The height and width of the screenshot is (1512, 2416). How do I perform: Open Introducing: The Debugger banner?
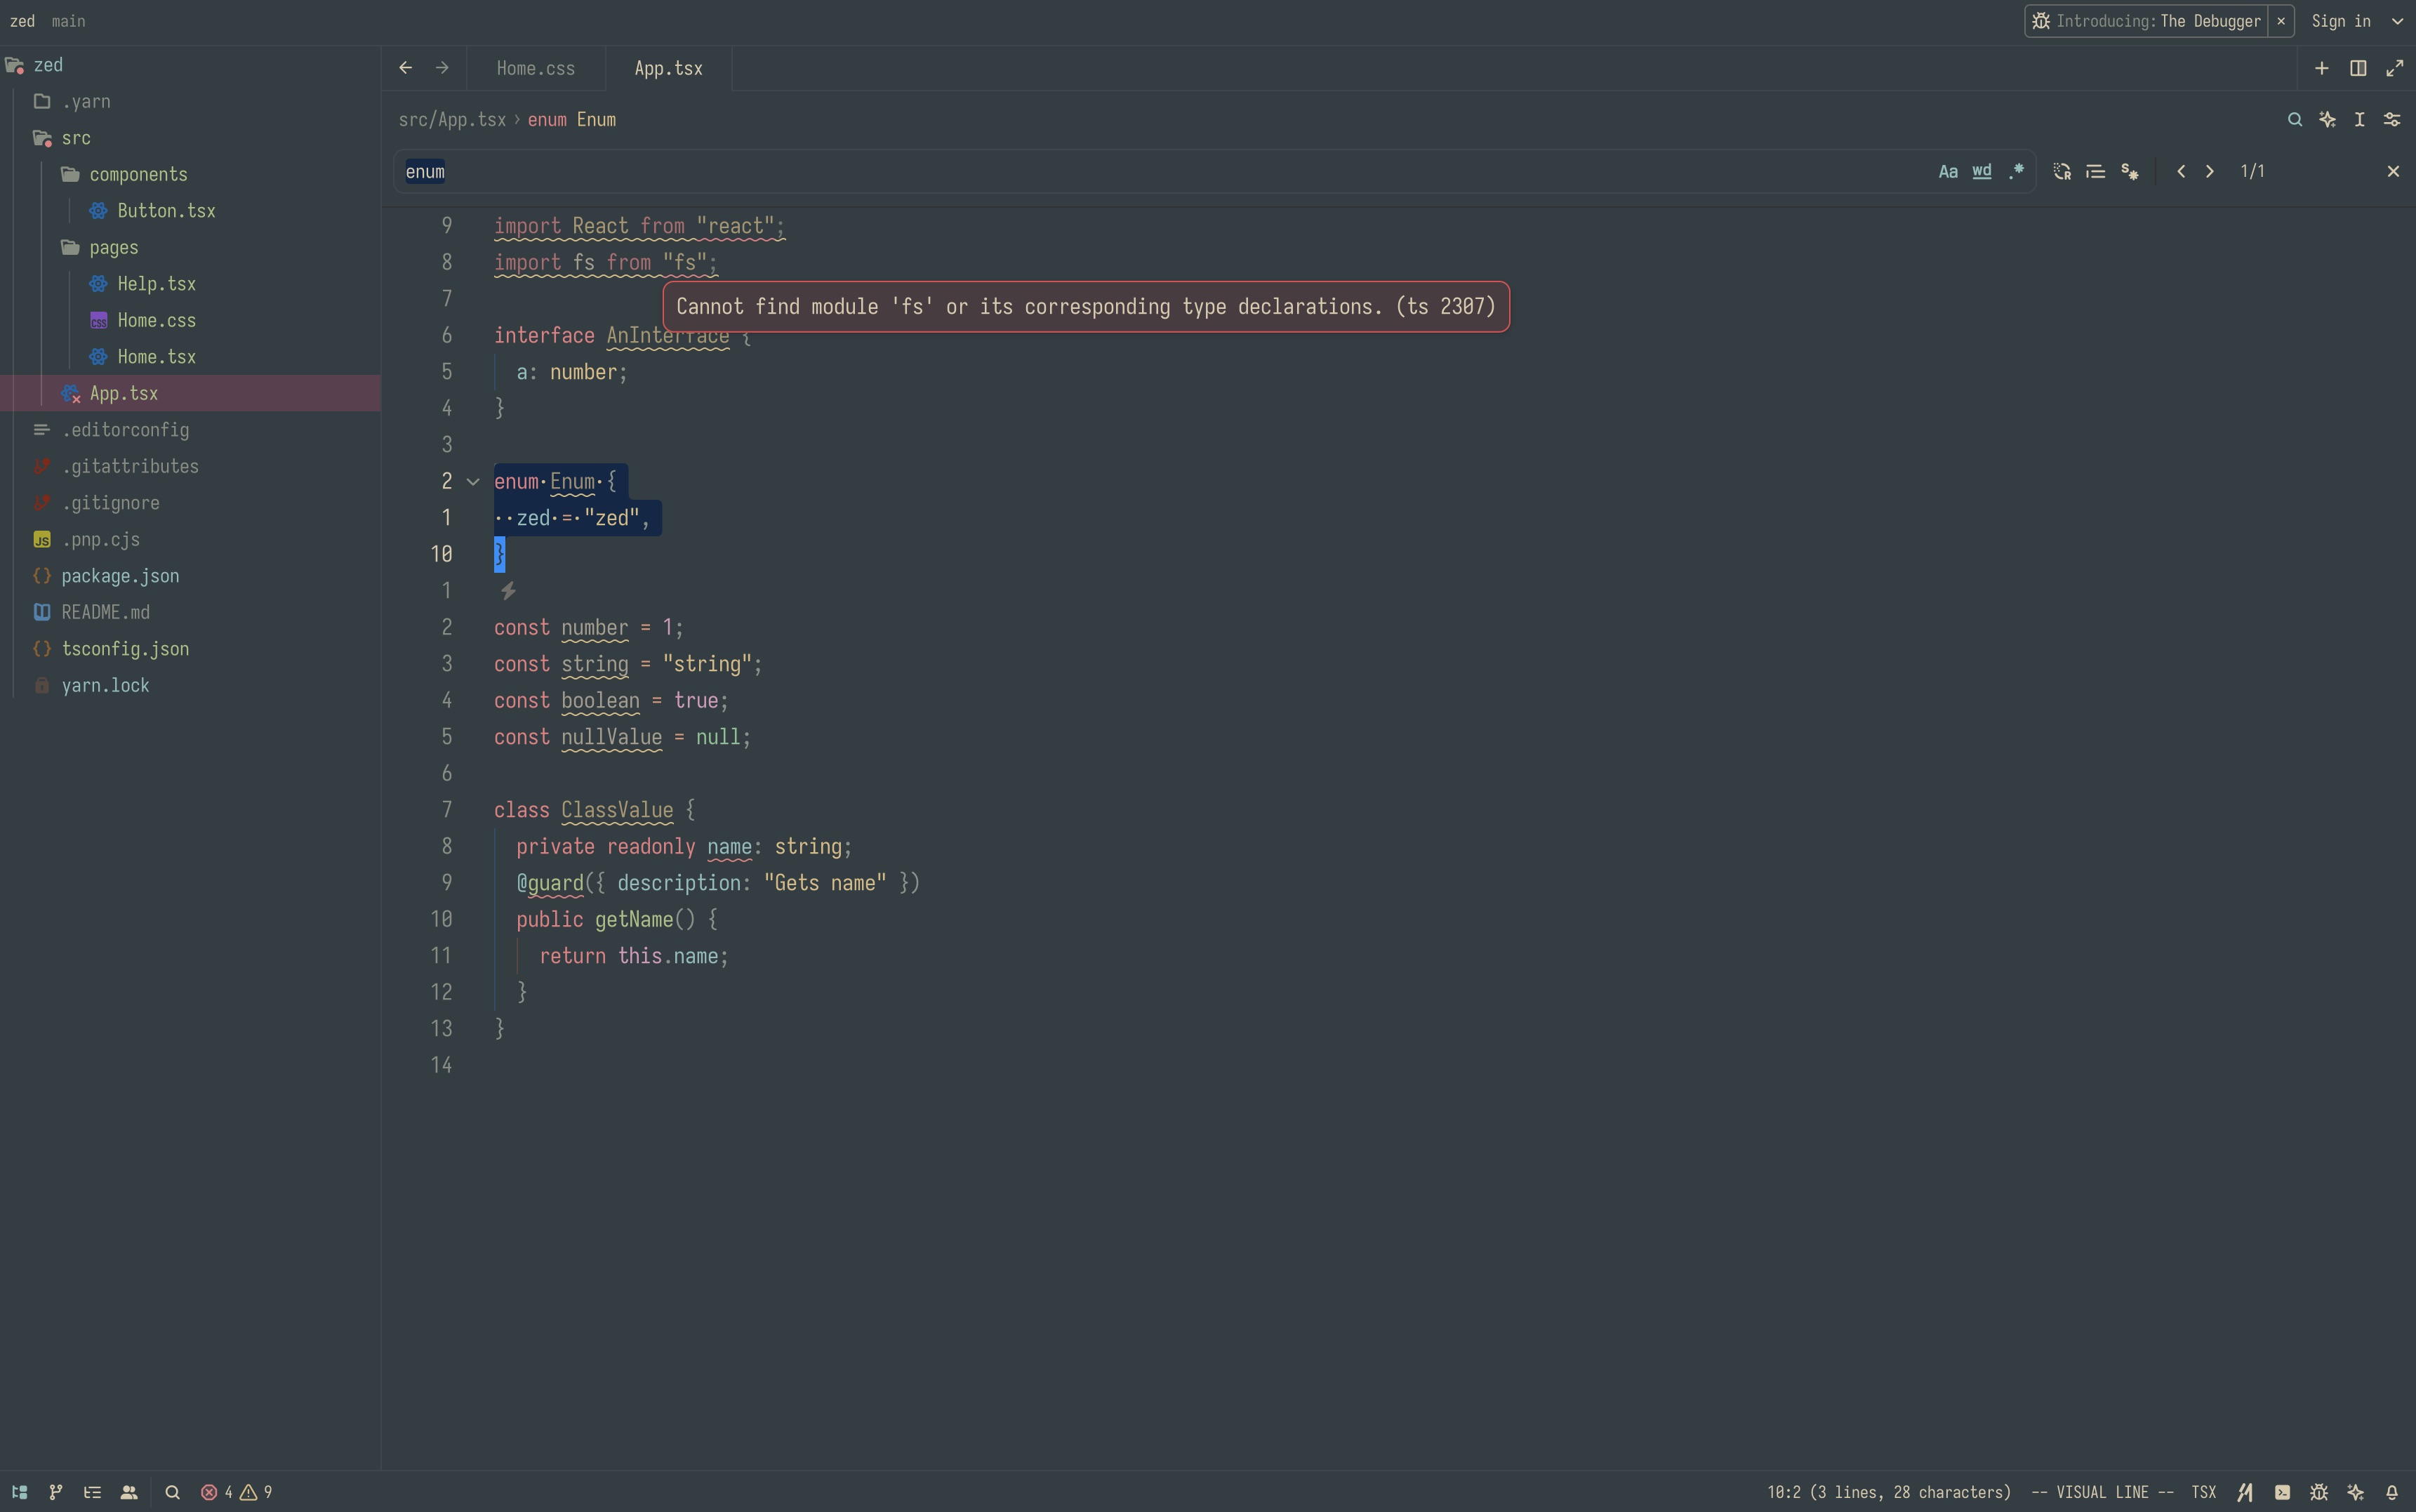pos(2146,21)
